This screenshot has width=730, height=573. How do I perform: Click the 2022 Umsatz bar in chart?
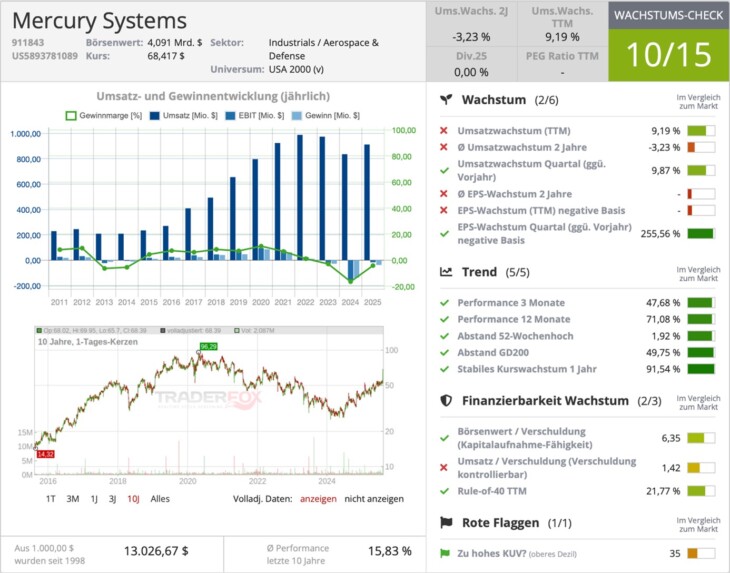tap(300, 197)
